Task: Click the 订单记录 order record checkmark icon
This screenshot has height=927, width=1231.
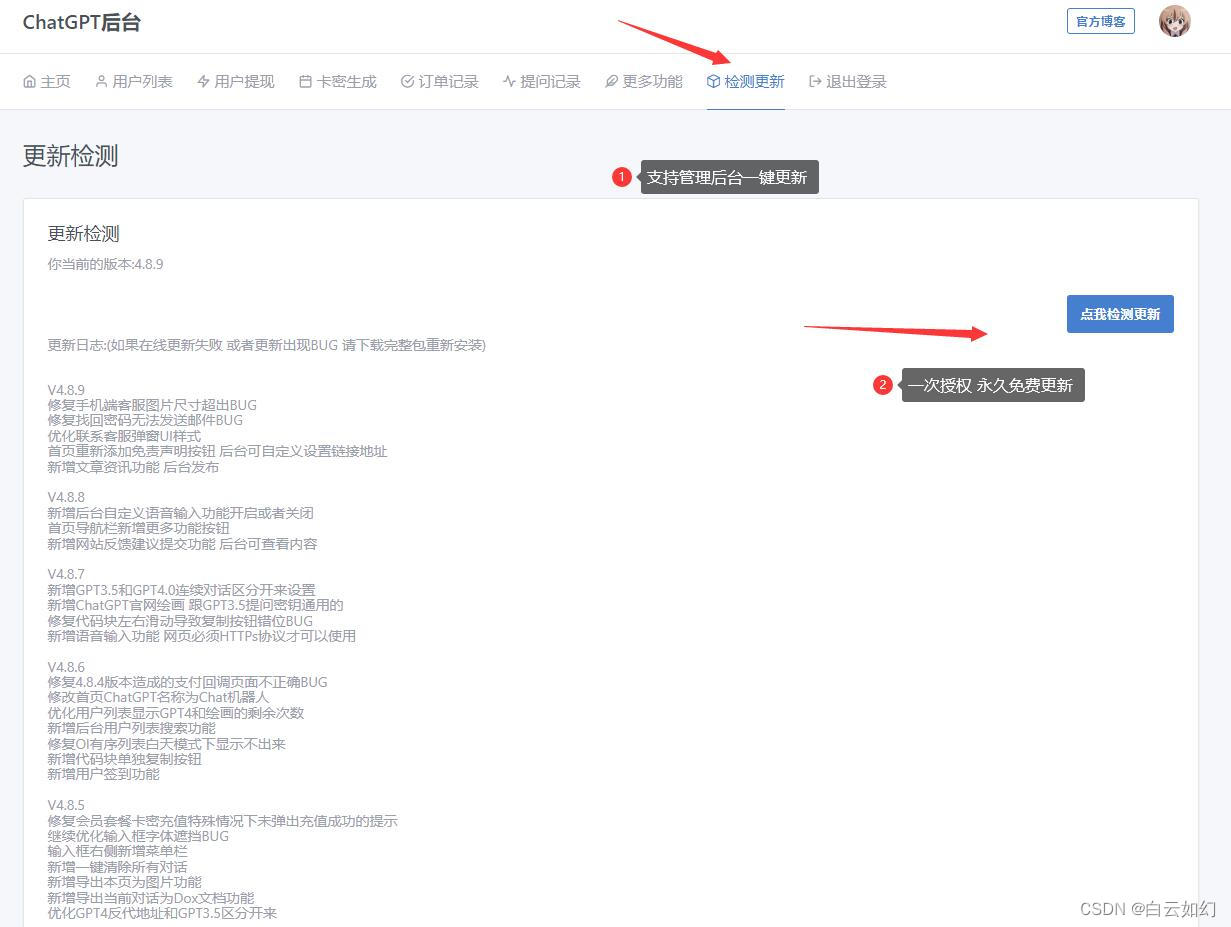Action: point(406,81)
